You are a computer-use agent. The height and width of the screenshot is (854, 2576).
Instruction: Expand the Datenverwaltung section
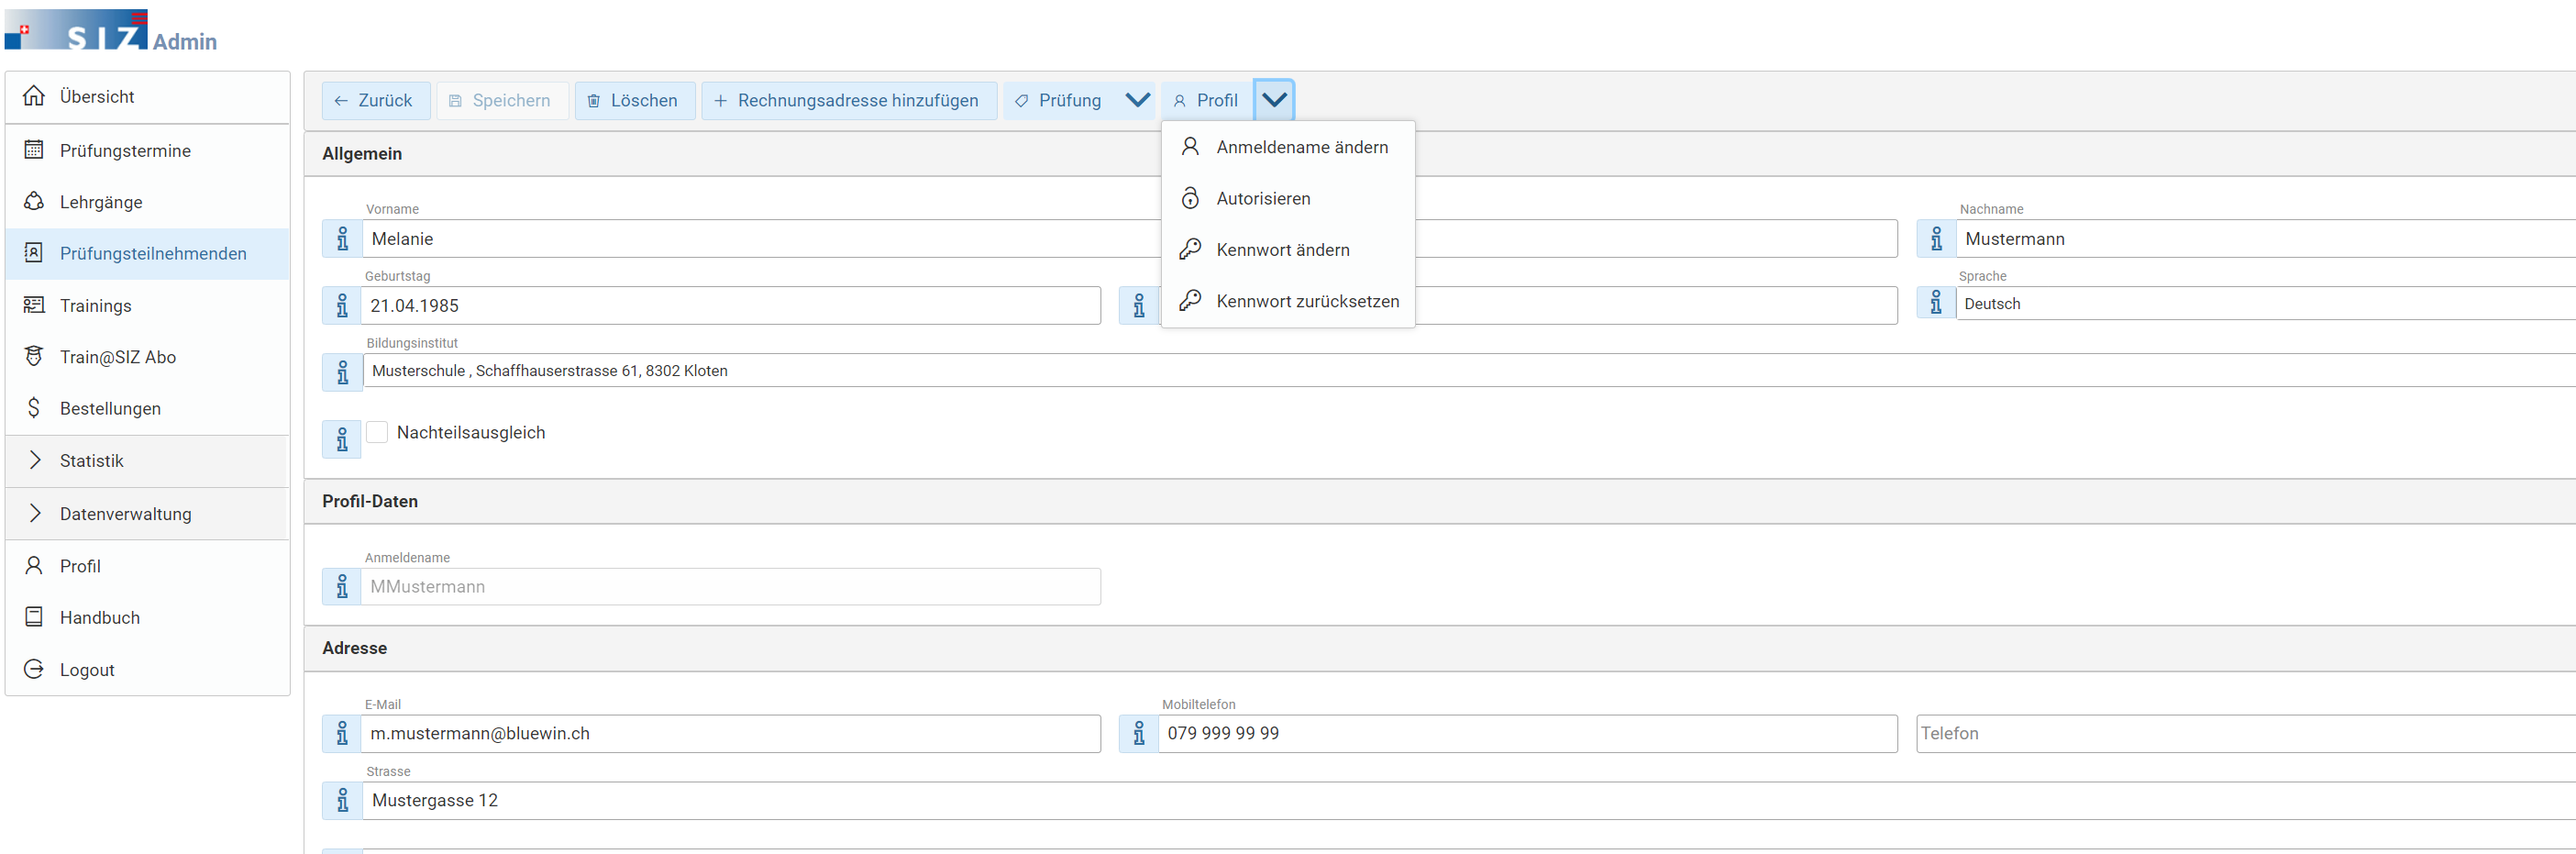tap(147, 513)
